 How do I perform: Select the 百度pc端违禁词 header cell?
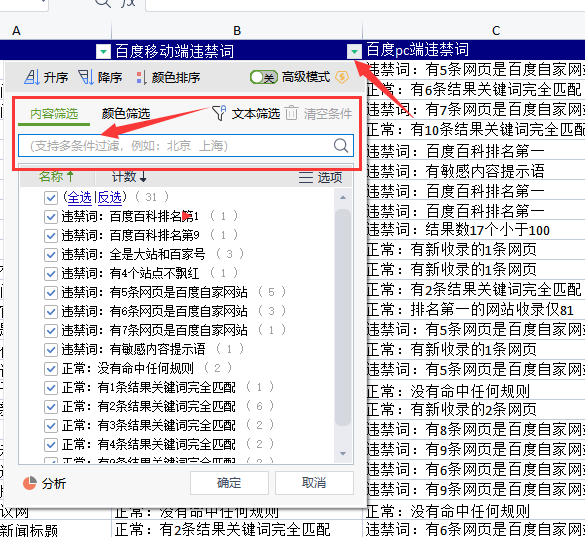(474, 50)
